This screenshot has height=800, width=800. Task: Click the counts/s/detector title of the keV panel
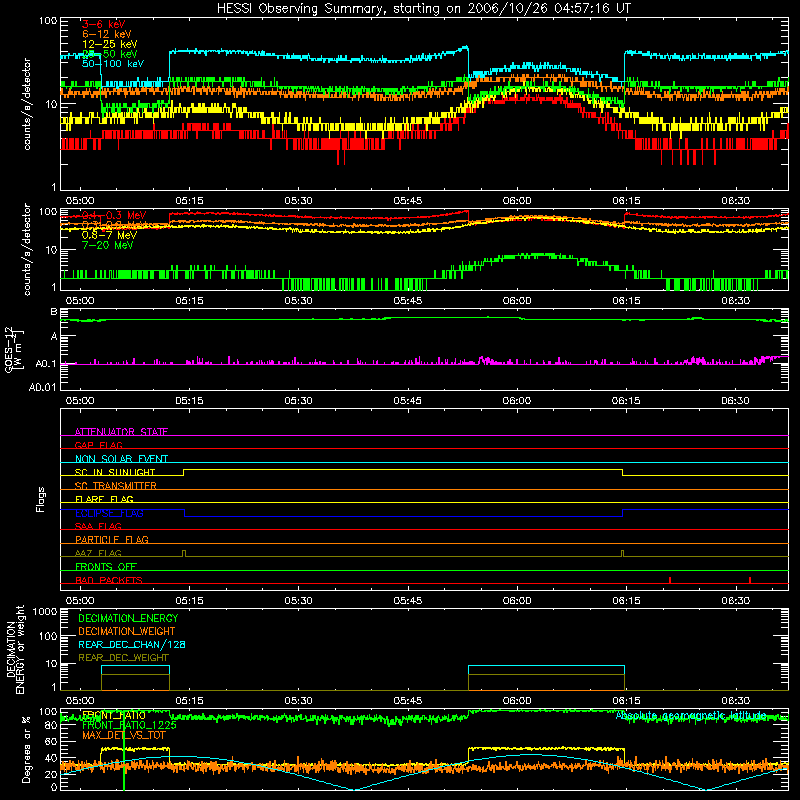point(27,104)
